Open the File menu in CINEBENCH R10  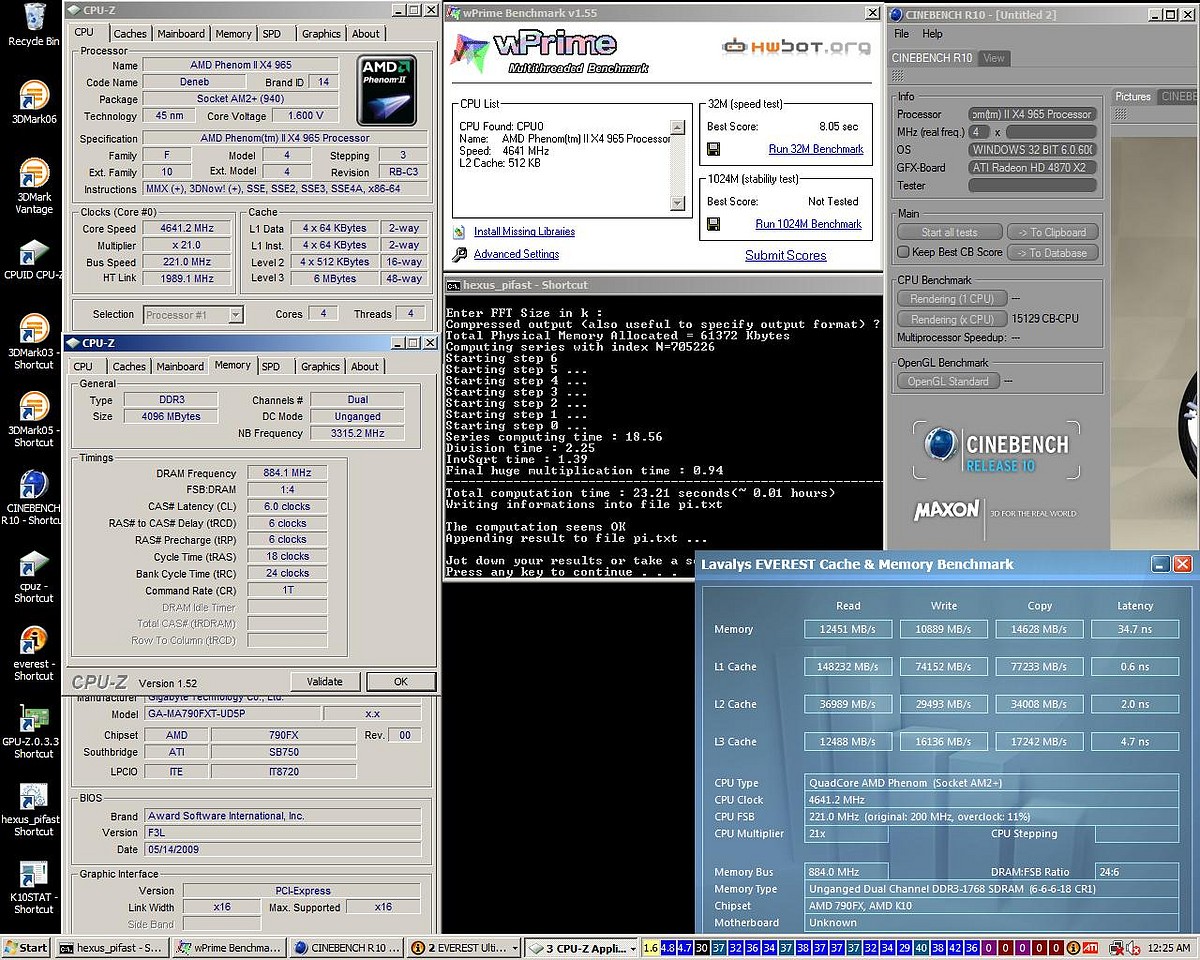pyautogui.click(x=902, y=34)
